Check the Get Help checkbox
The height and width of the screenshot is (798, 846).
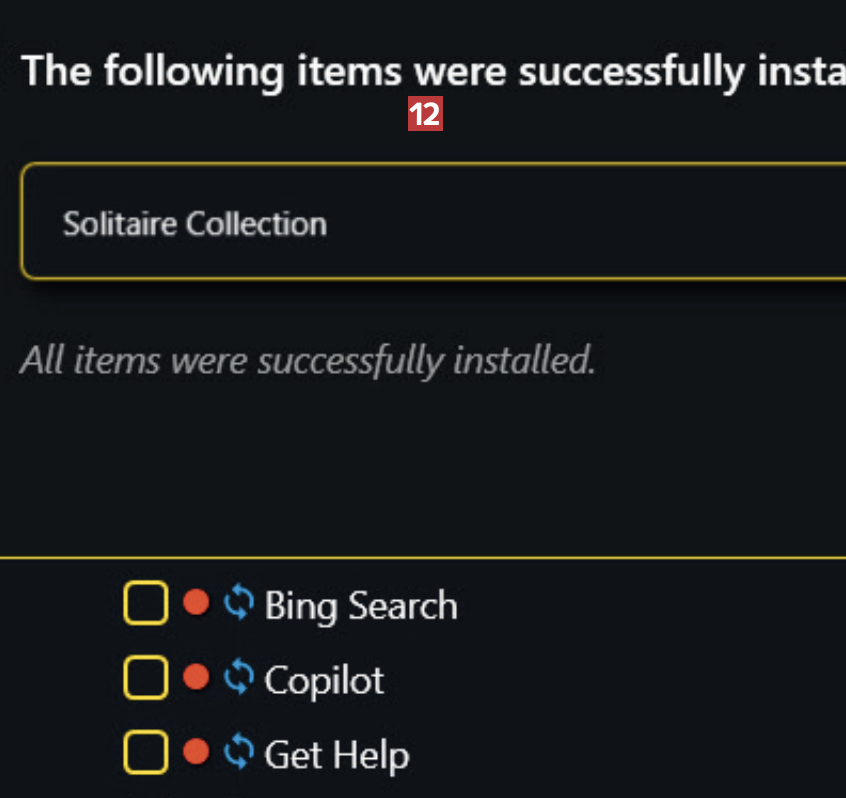click(x=145, y=753)
